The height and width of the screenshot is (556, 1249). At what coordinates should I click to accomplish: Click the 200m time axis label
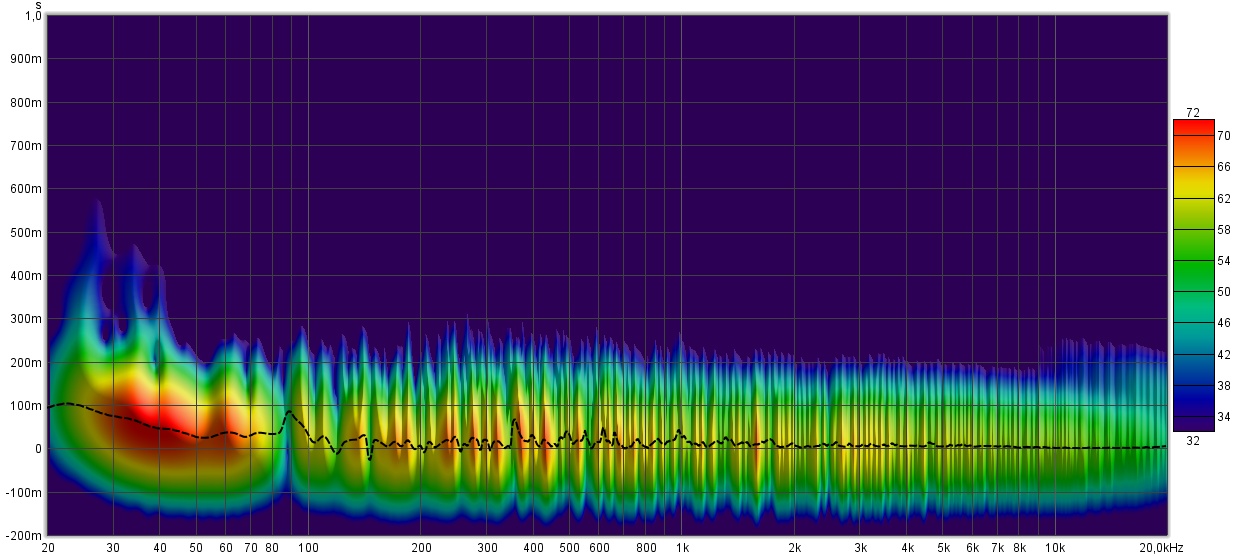click(28, 363)
